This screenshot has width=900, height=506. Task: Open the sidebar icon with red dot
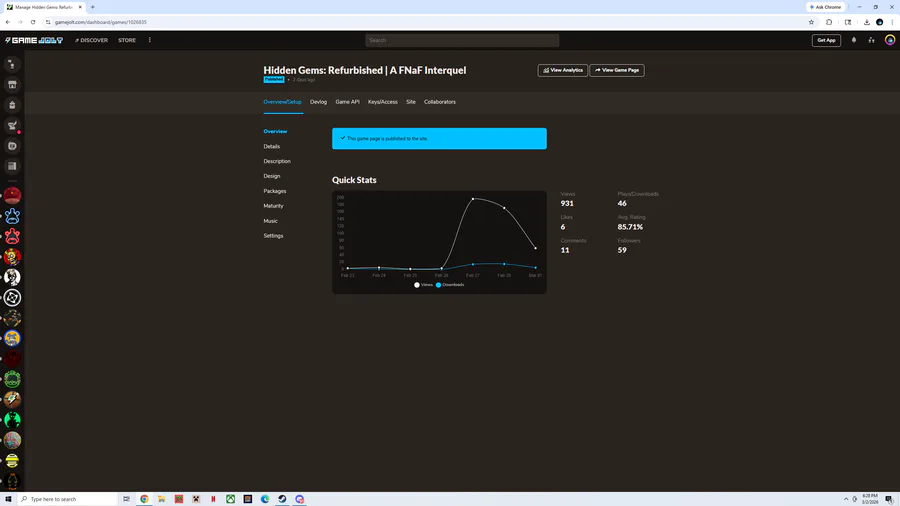pos(12,126)
